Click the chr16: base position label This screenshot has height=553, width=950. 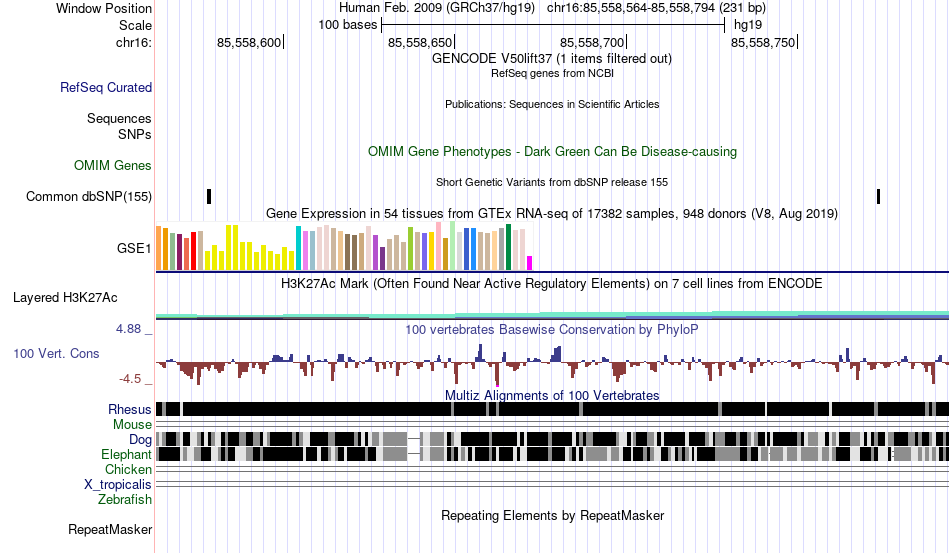(x=134, y=42)
